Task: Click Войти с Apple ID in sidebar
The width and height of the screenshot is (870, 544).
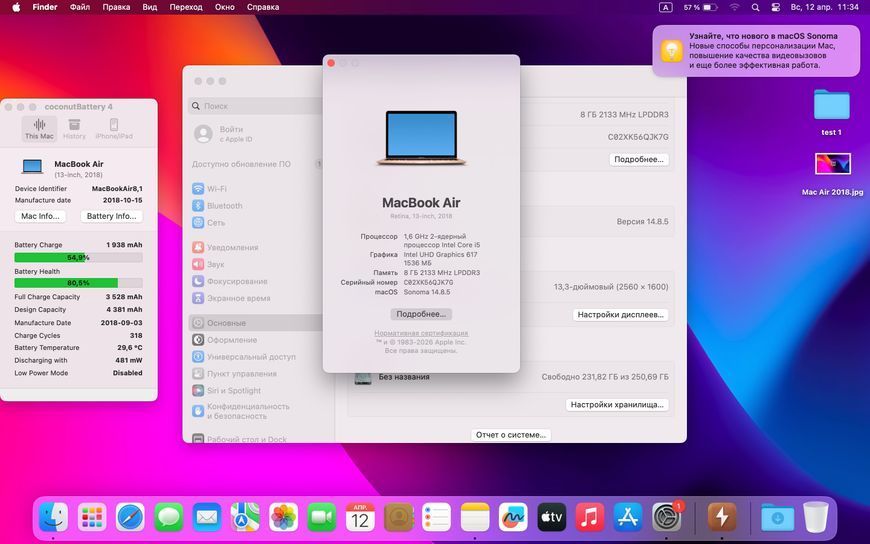Action: click(x=255, y=134)
